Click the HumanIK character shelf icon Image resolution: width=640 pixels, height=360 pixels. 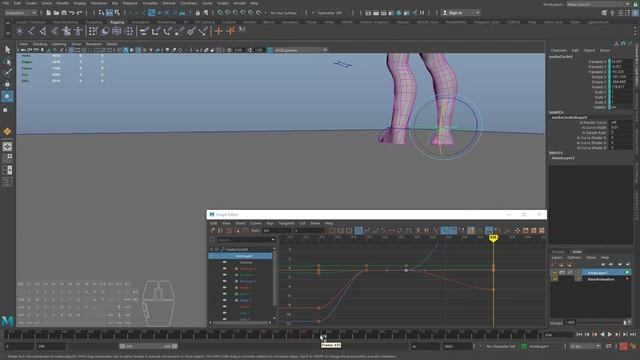(67, 31)
